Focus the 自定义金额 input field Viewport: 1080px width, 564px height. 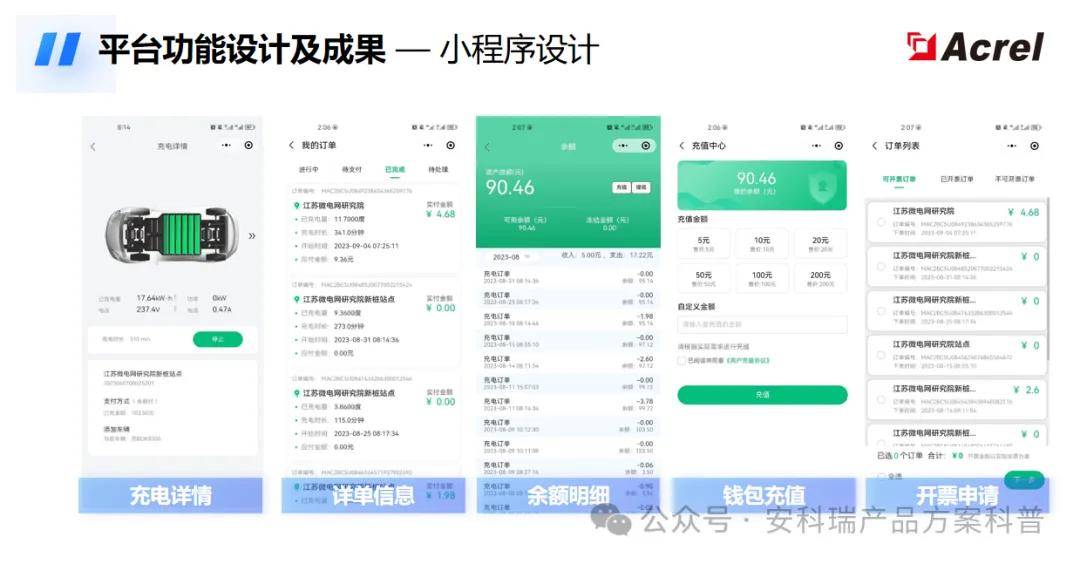[762, 324]
